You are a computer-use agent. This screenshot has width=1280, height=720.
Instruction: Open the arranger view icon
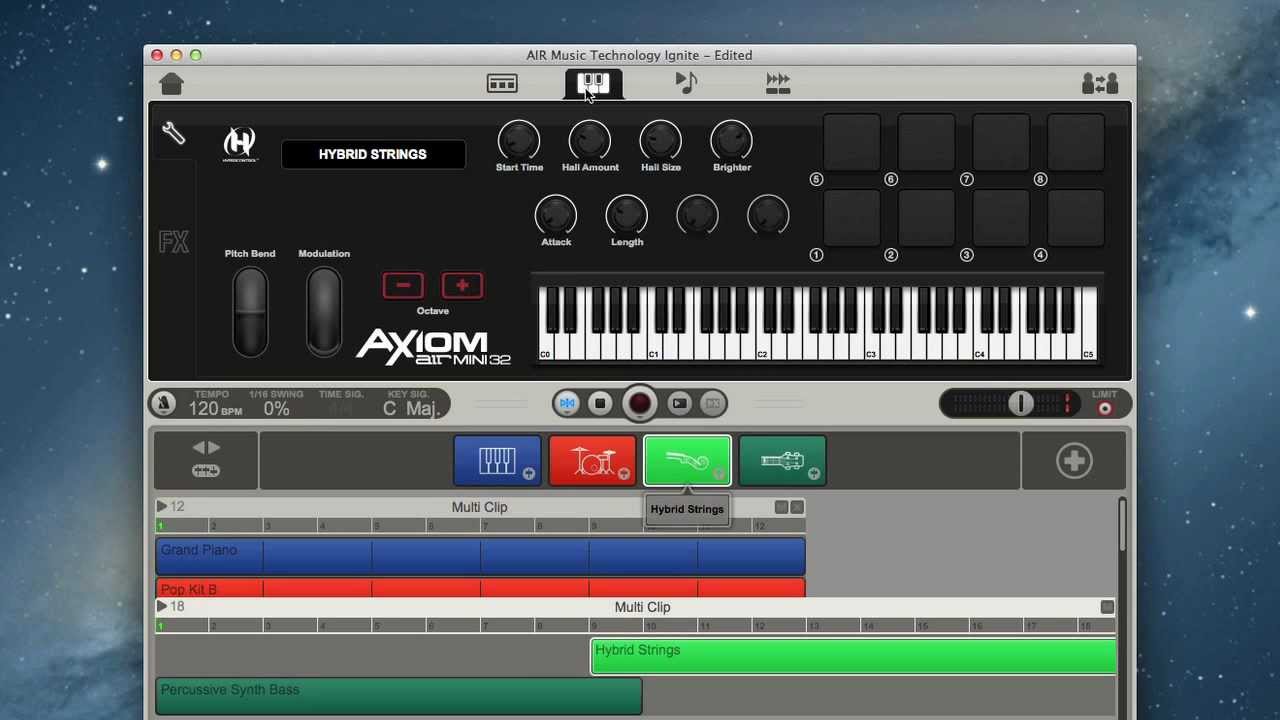pyautogui.click(x=502, y=84)
